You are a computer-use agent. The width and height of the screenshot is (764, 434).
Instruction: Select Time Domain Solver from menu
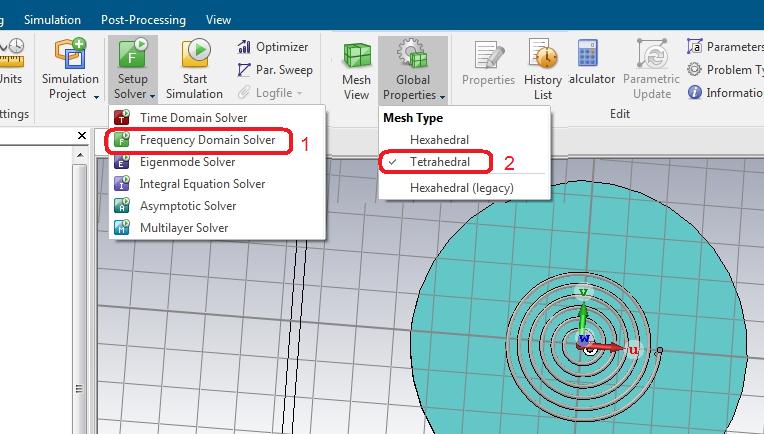(x=217, y=117)
